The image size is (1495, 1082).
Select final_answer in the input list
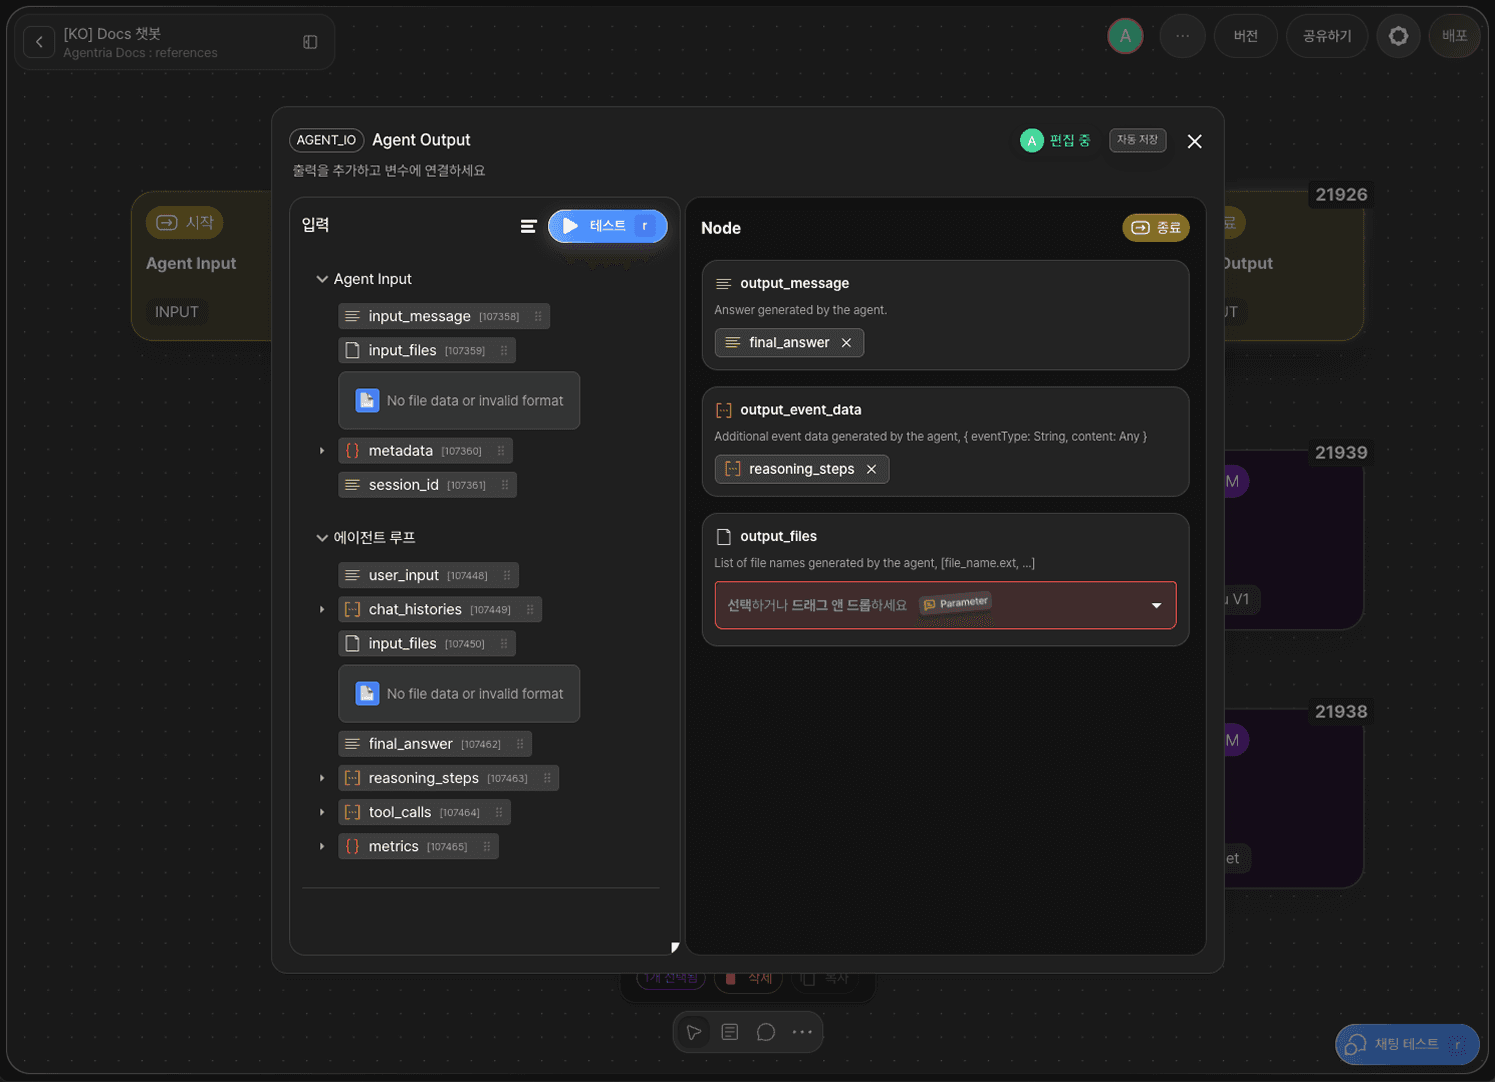(x=435, y=744)
